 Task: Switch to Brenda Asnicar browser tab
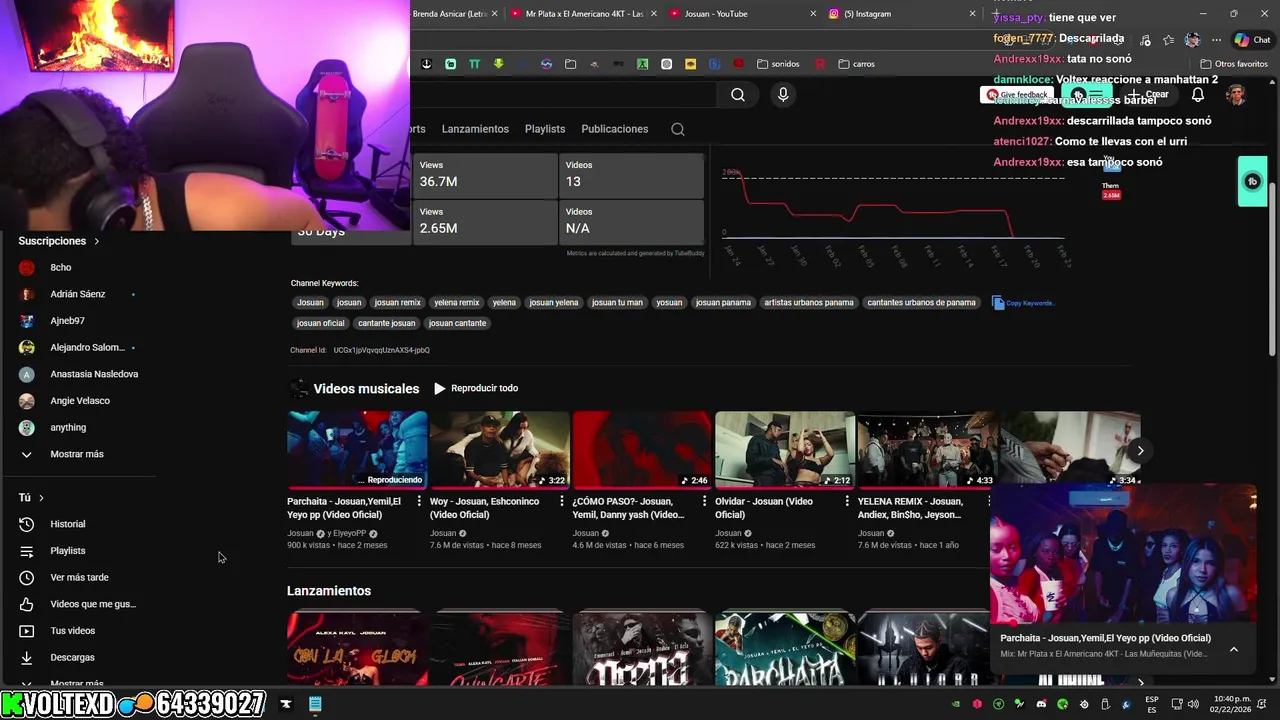455,14
